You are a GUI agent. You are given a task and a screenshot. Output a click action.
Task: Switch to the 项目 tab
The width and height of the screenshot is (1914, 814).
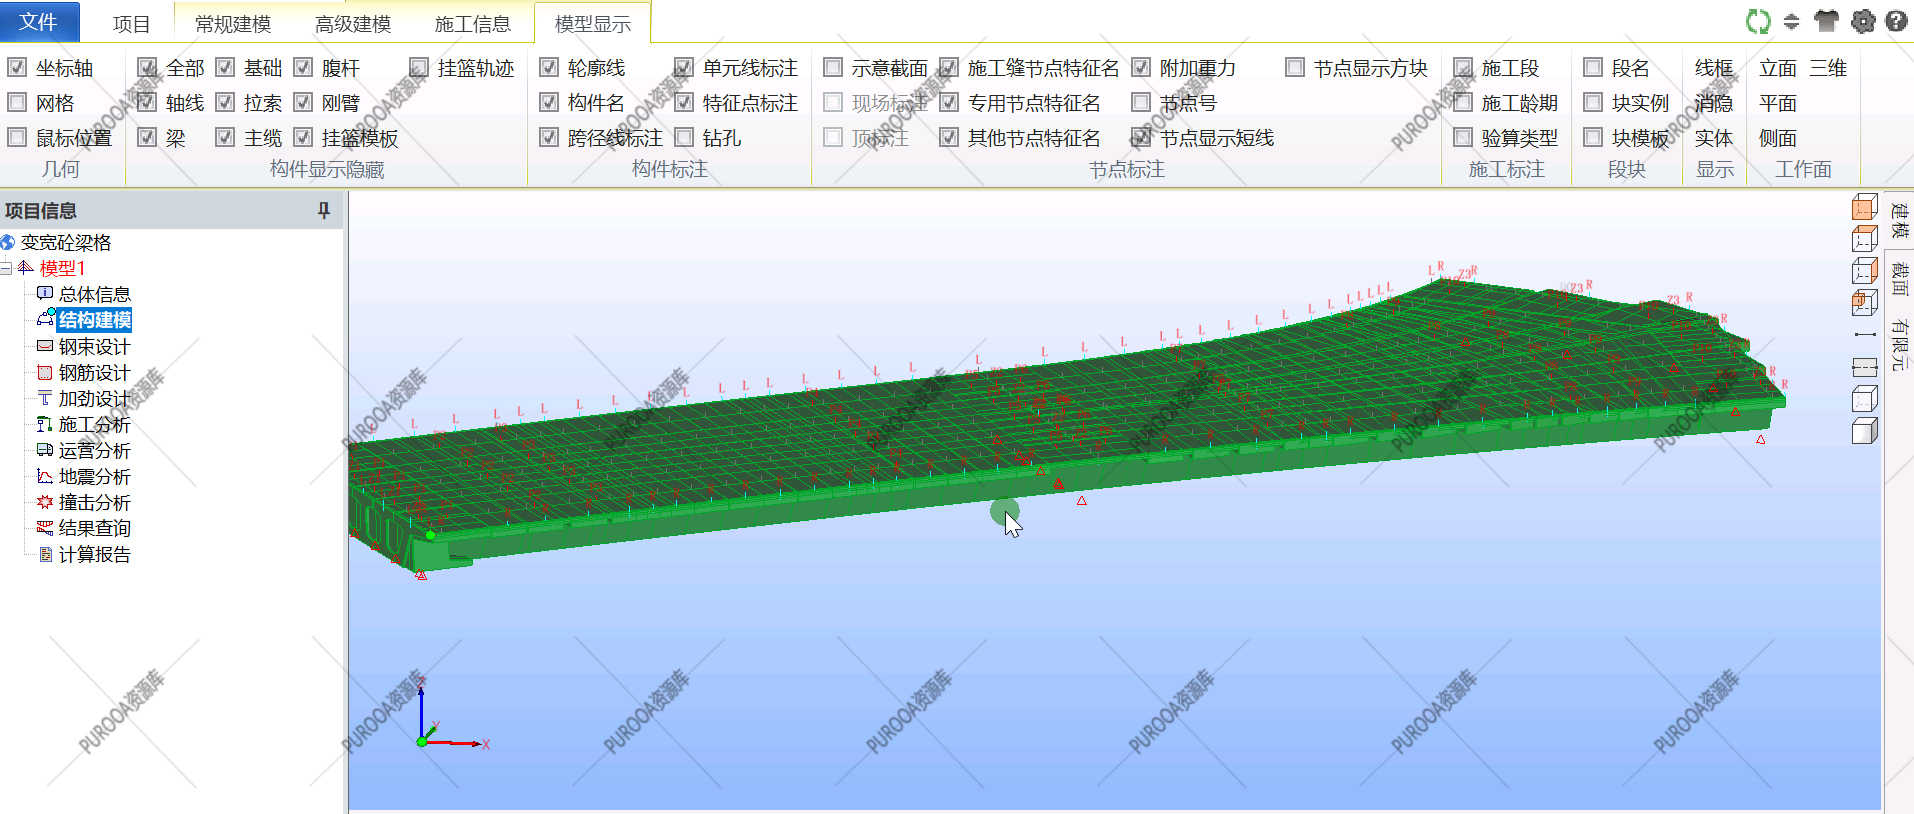point(131,24)
